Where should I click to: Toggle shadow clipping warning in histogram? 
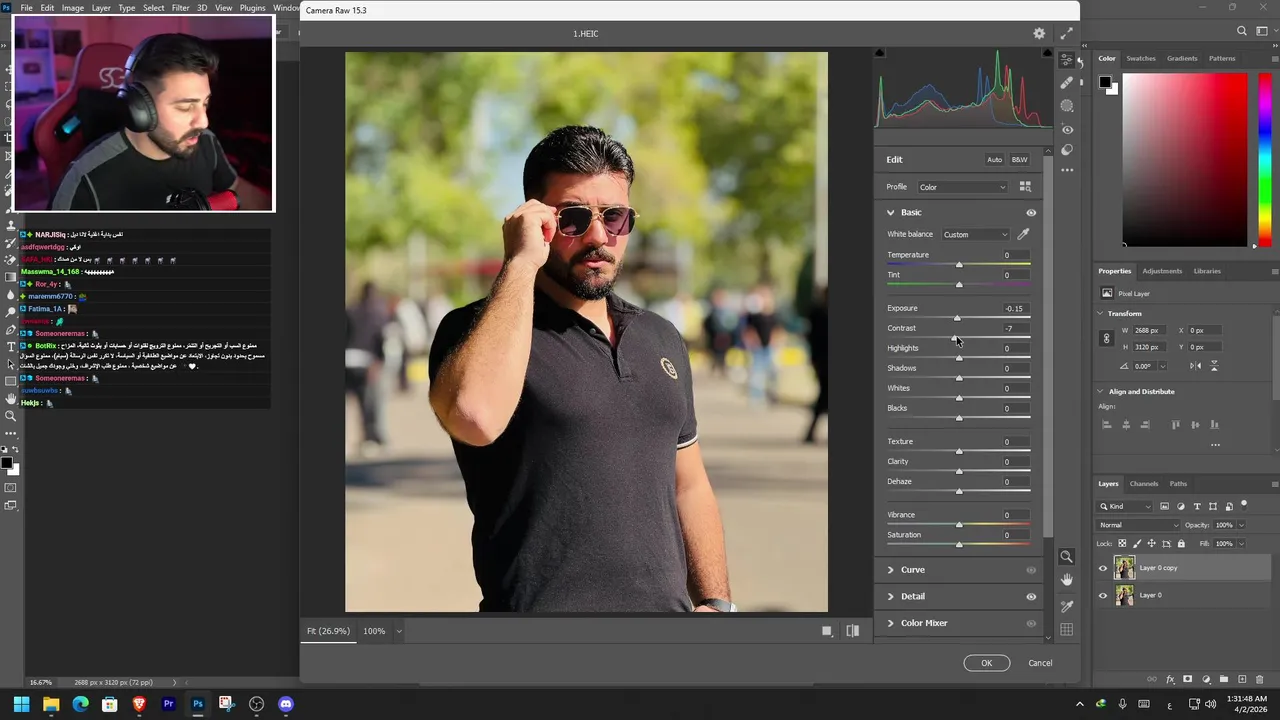(x=880, y=53)
